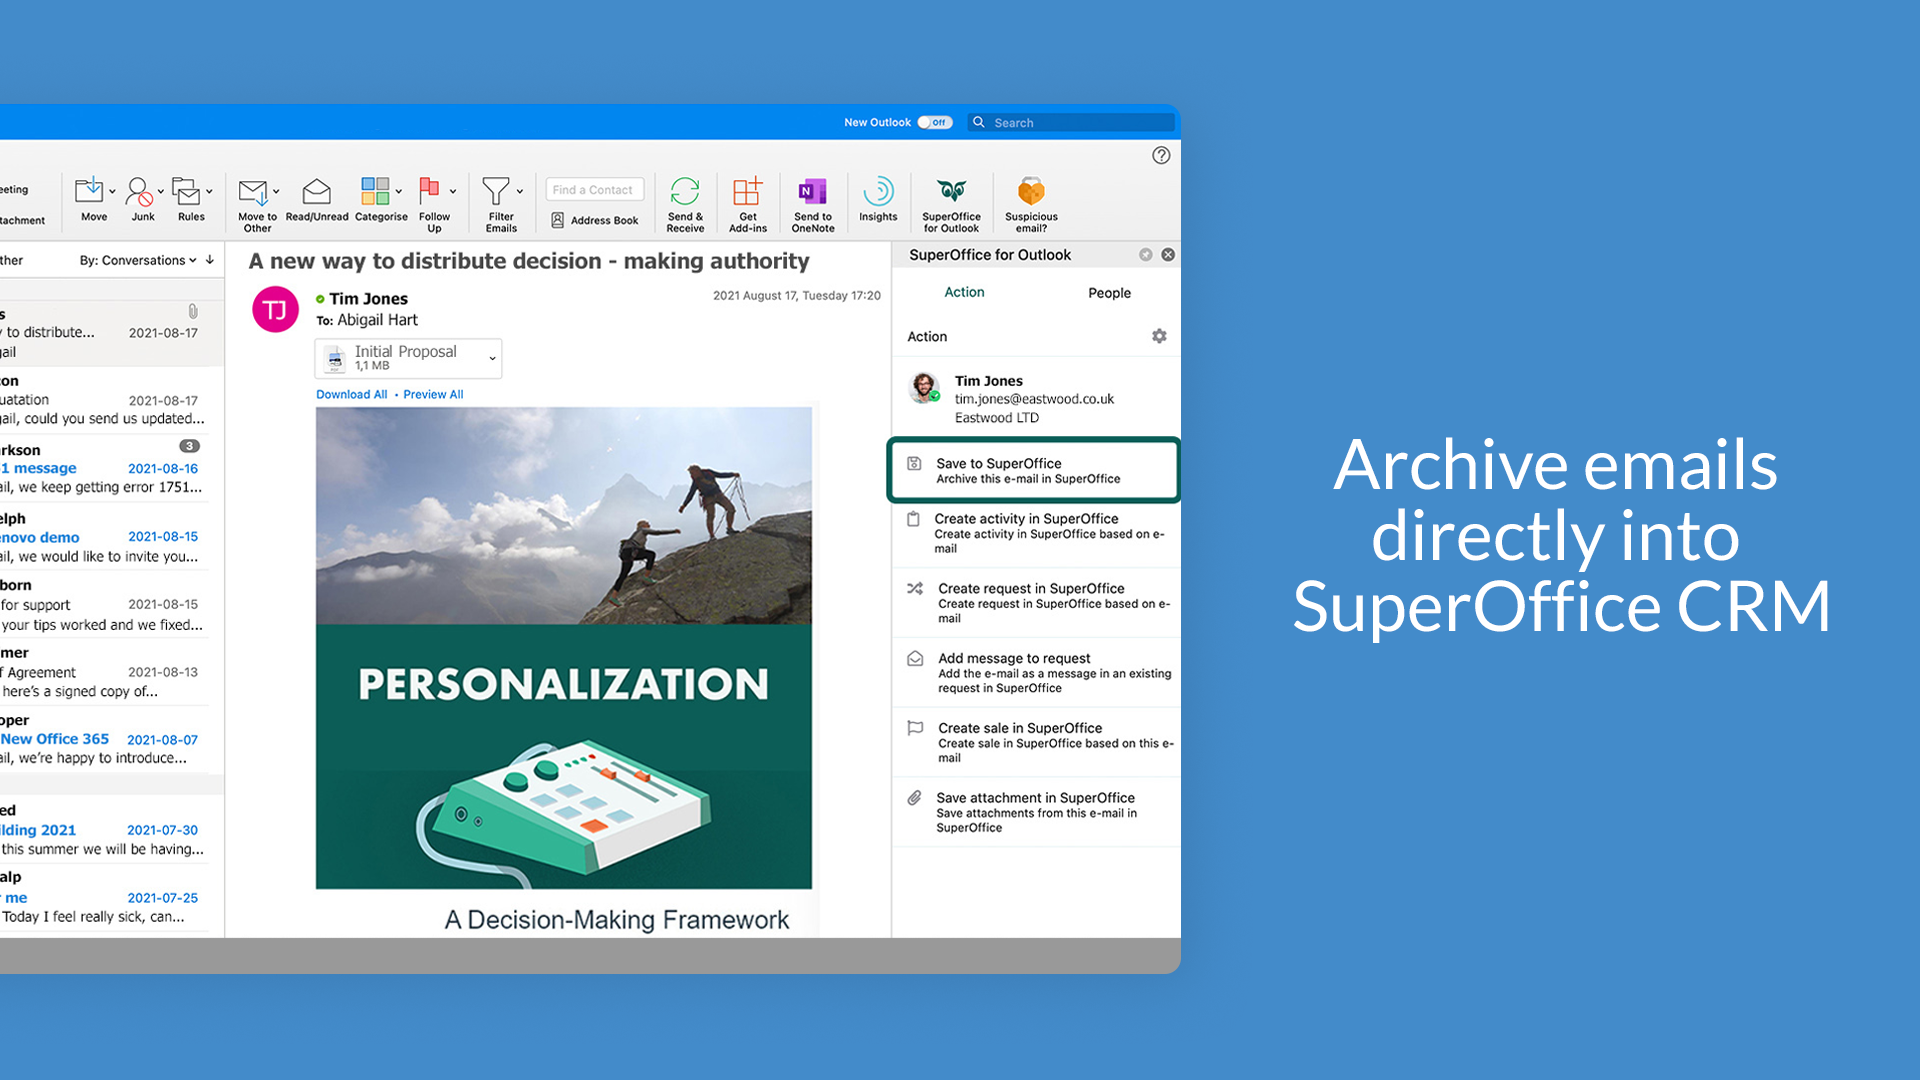The width and height of the screenshot is (1920, 1080).
Task: Click Tim Jones avatar in SuperOffice pane
Action: tap(924, 387)
